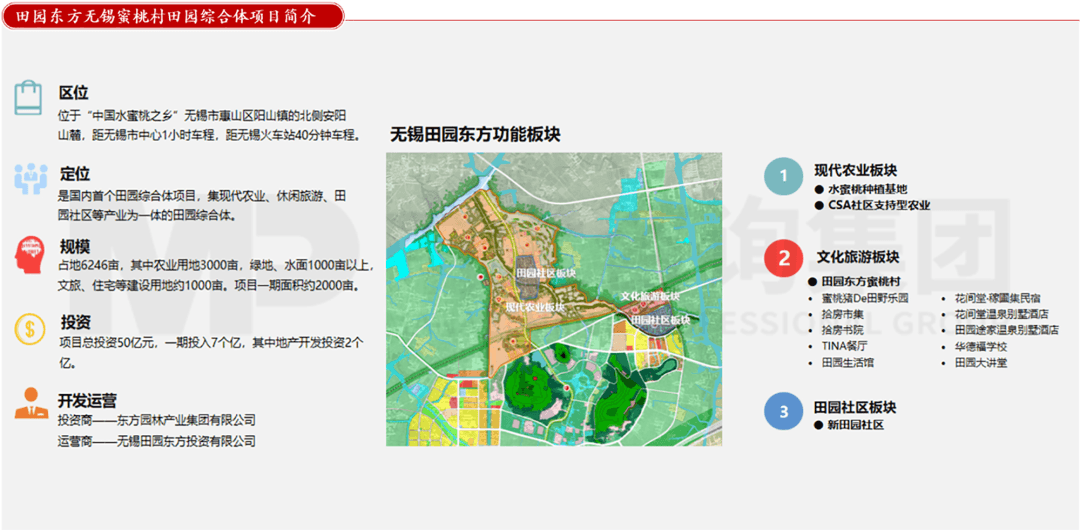
Task: Click the 田园途家温泉别墅酒店 list item
Action: pos(1006,330)
